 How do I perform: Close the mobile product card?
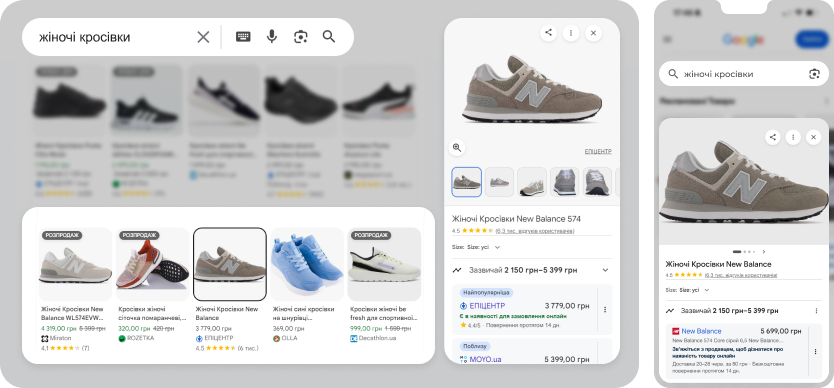[x=813, y=137]
